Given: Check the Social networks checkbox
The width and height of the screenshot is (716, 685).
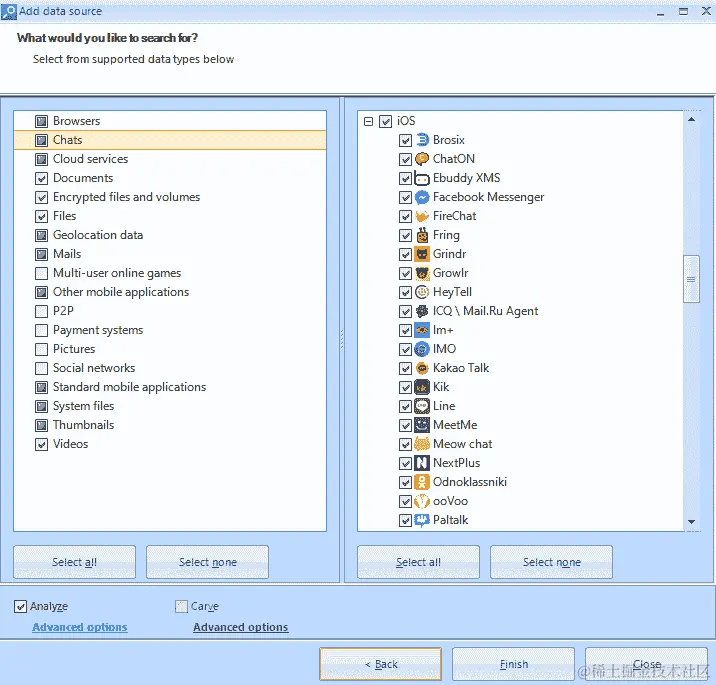Looking at the screenshot, I should point(42,368).
